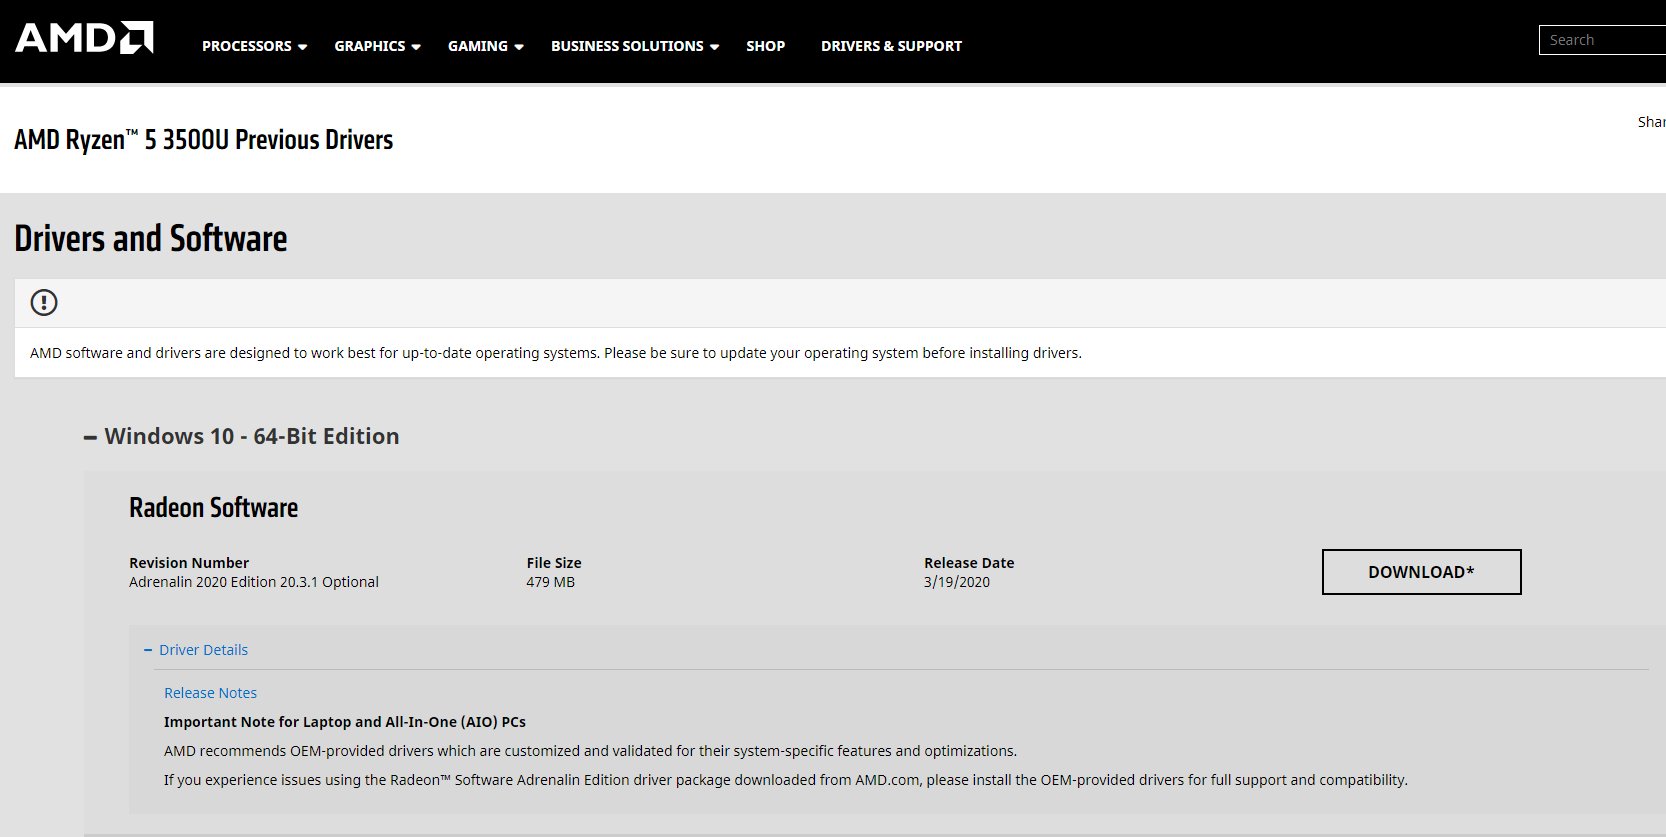Click the 'AMD Ryzen 5 3500U Previous Drivers' title
Image resolution: width=1666 pixels, height=837 pixels.
point(203,140)
